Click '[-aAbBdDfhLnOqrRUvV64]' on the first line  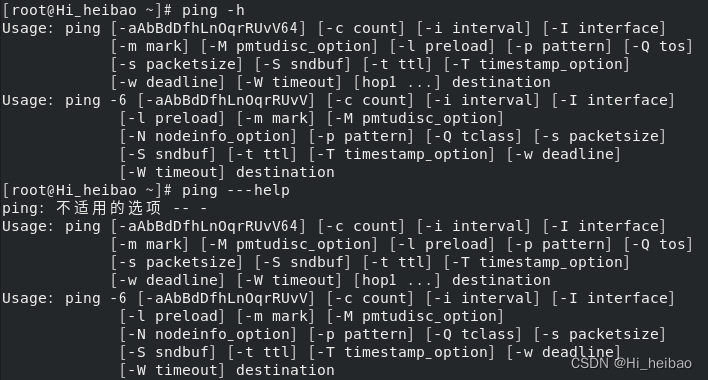pos(208,28)
